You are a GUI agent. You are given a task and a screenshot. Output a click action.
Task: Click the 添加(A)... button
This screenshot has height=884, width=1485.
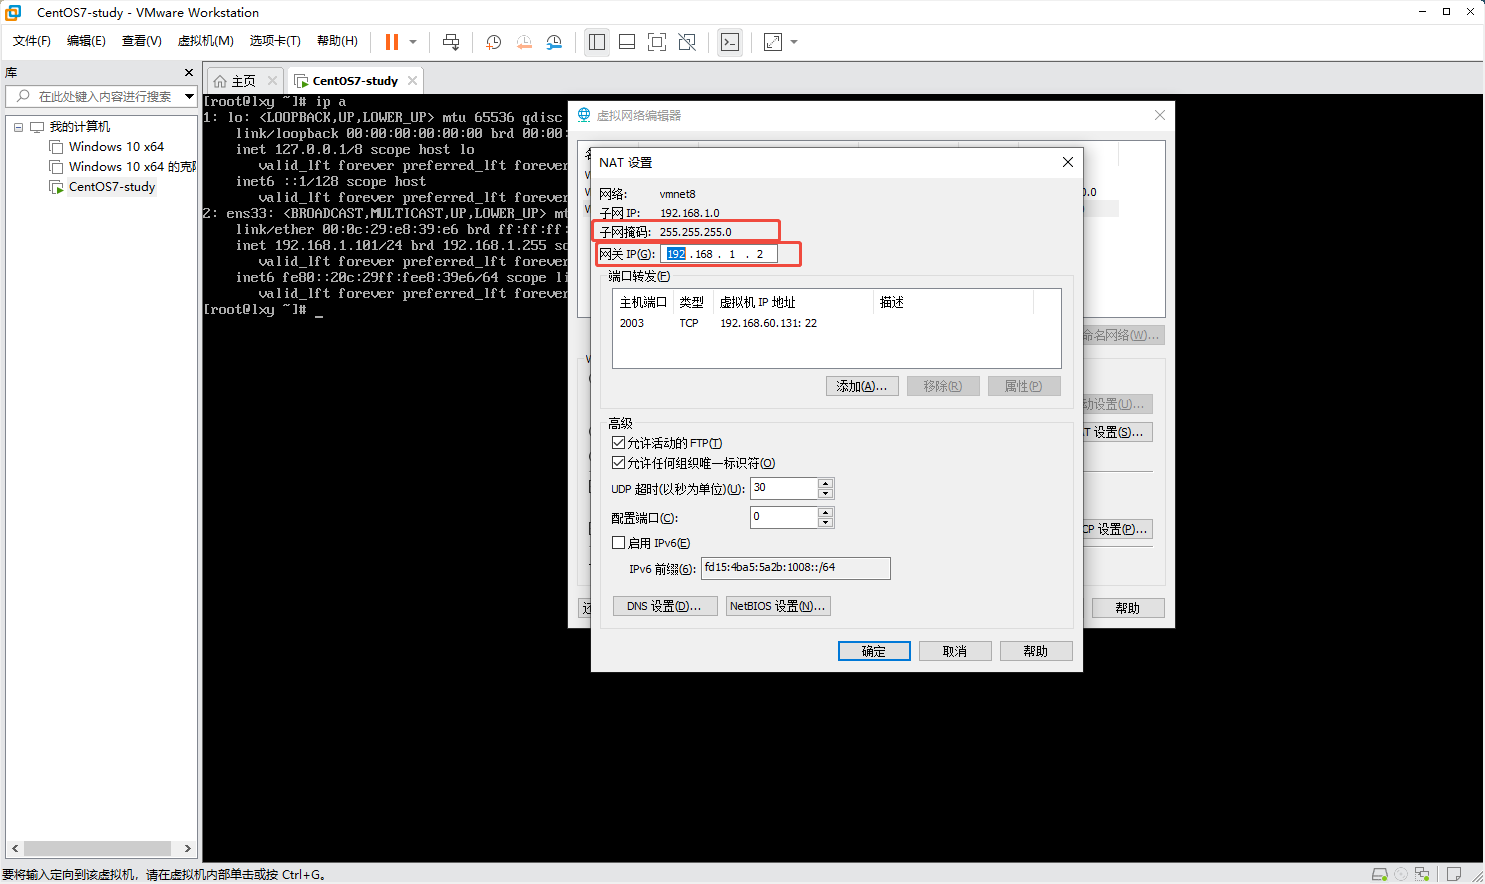(x=862, y=386)
